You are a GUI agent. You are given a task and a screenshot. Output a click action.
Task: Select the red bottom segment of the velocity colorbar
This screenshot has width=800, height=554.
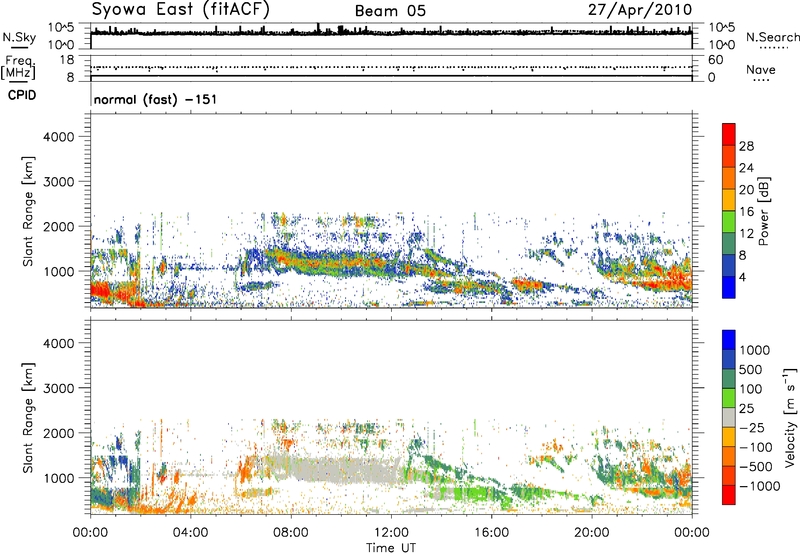729,495
